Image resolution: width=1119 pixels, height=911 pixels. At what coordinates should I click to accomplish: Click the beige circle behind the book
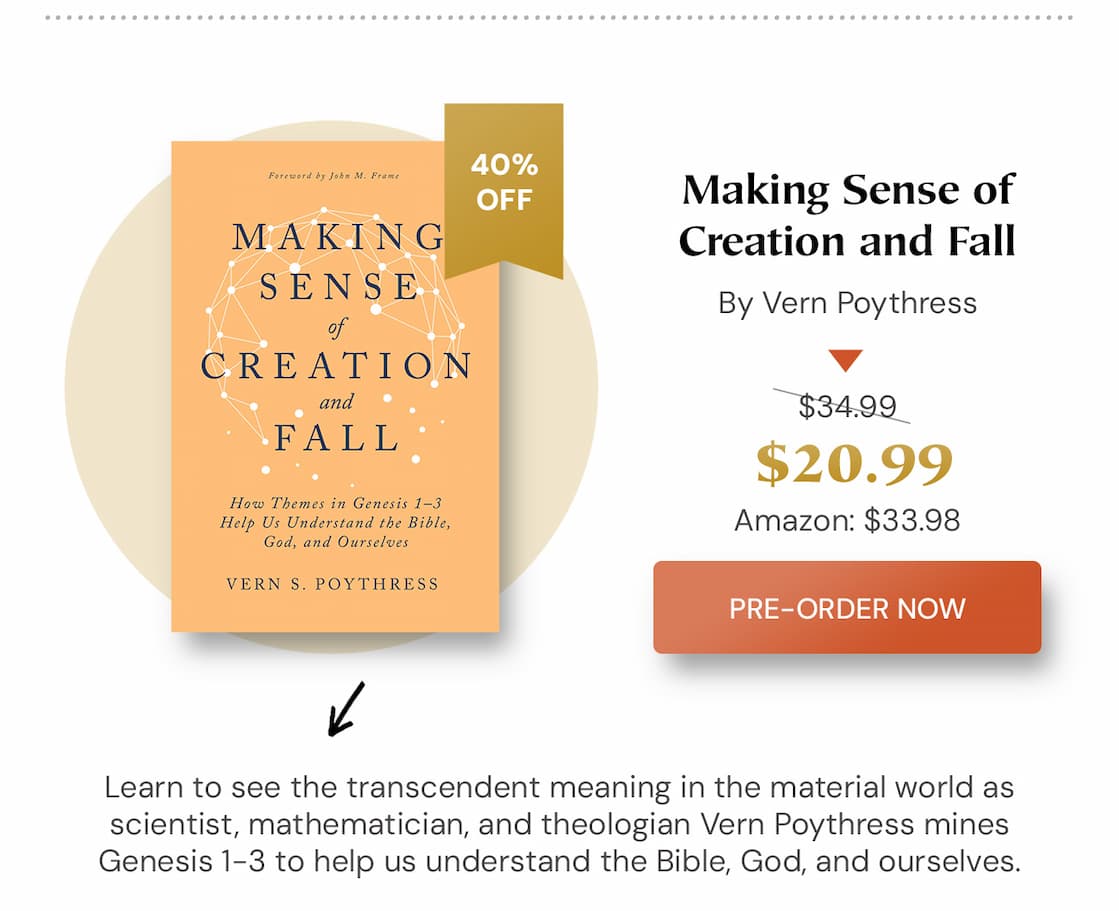point(130,400)
